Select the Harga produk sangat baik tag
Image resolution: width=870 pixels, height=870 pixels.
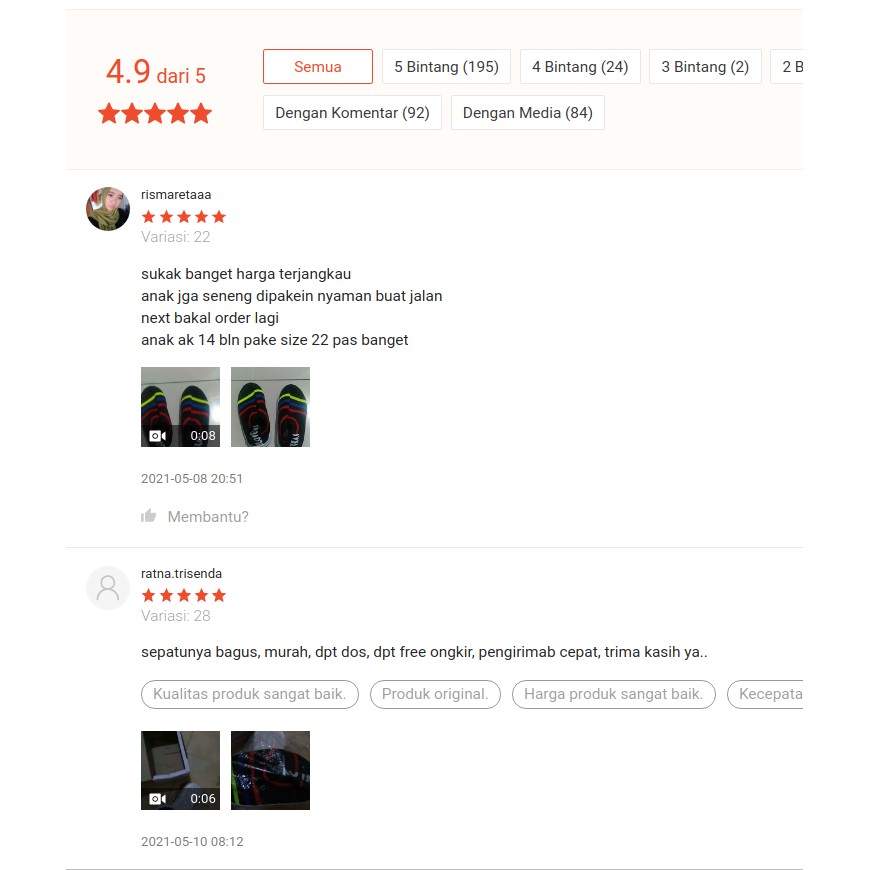[x=614, y=694]
